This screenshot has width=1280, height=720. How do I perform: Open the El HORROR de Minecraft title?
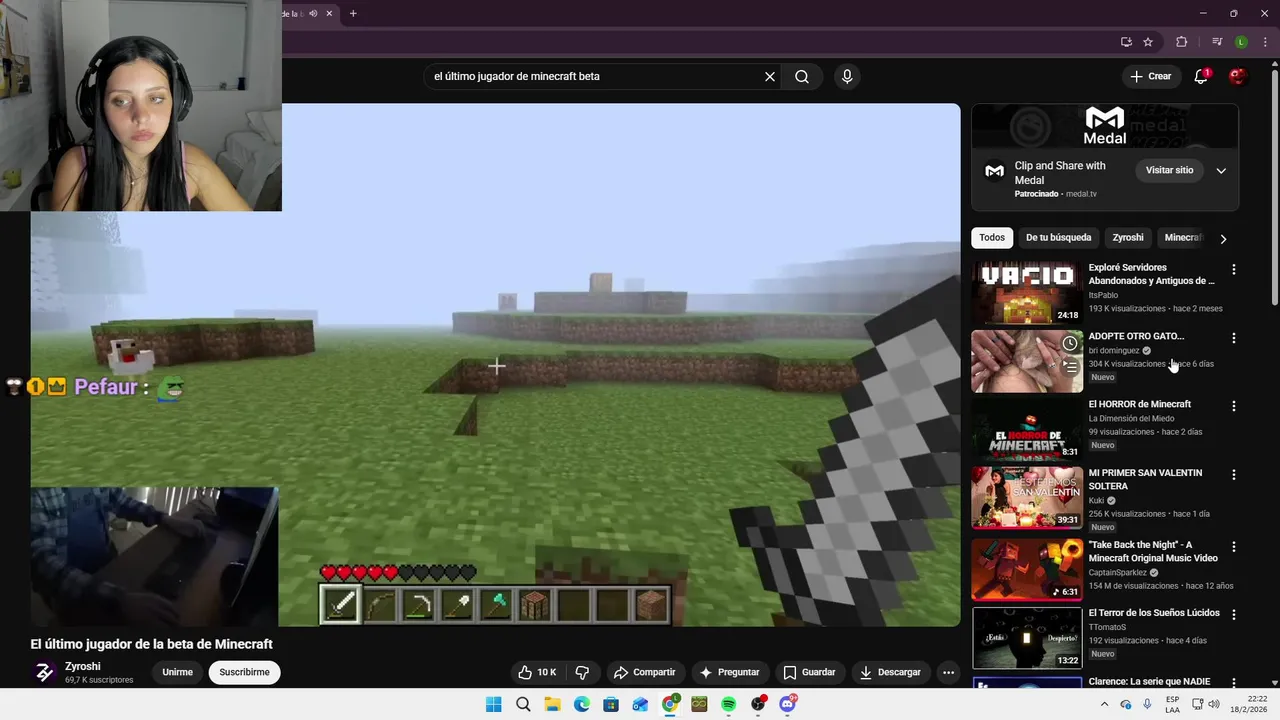click(x=1139, y=404)
